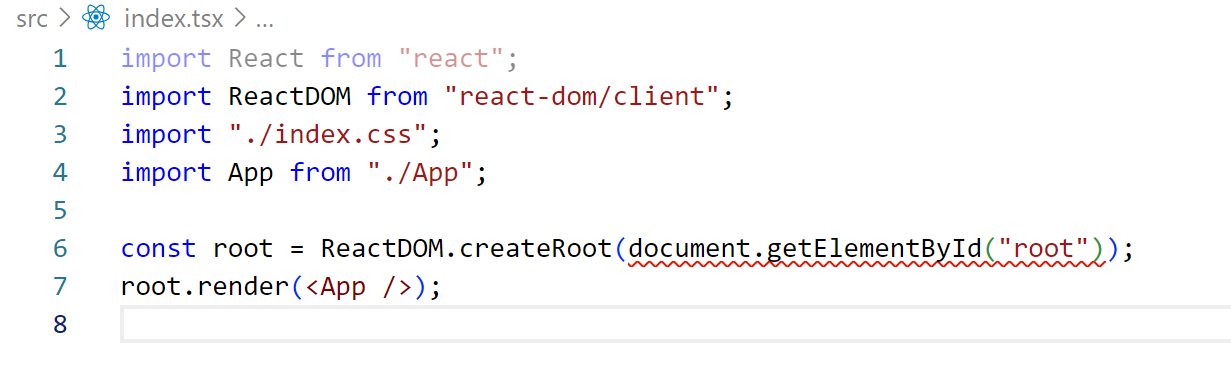
Task: Click line number 3 in gutter
Action: point(60,134)
